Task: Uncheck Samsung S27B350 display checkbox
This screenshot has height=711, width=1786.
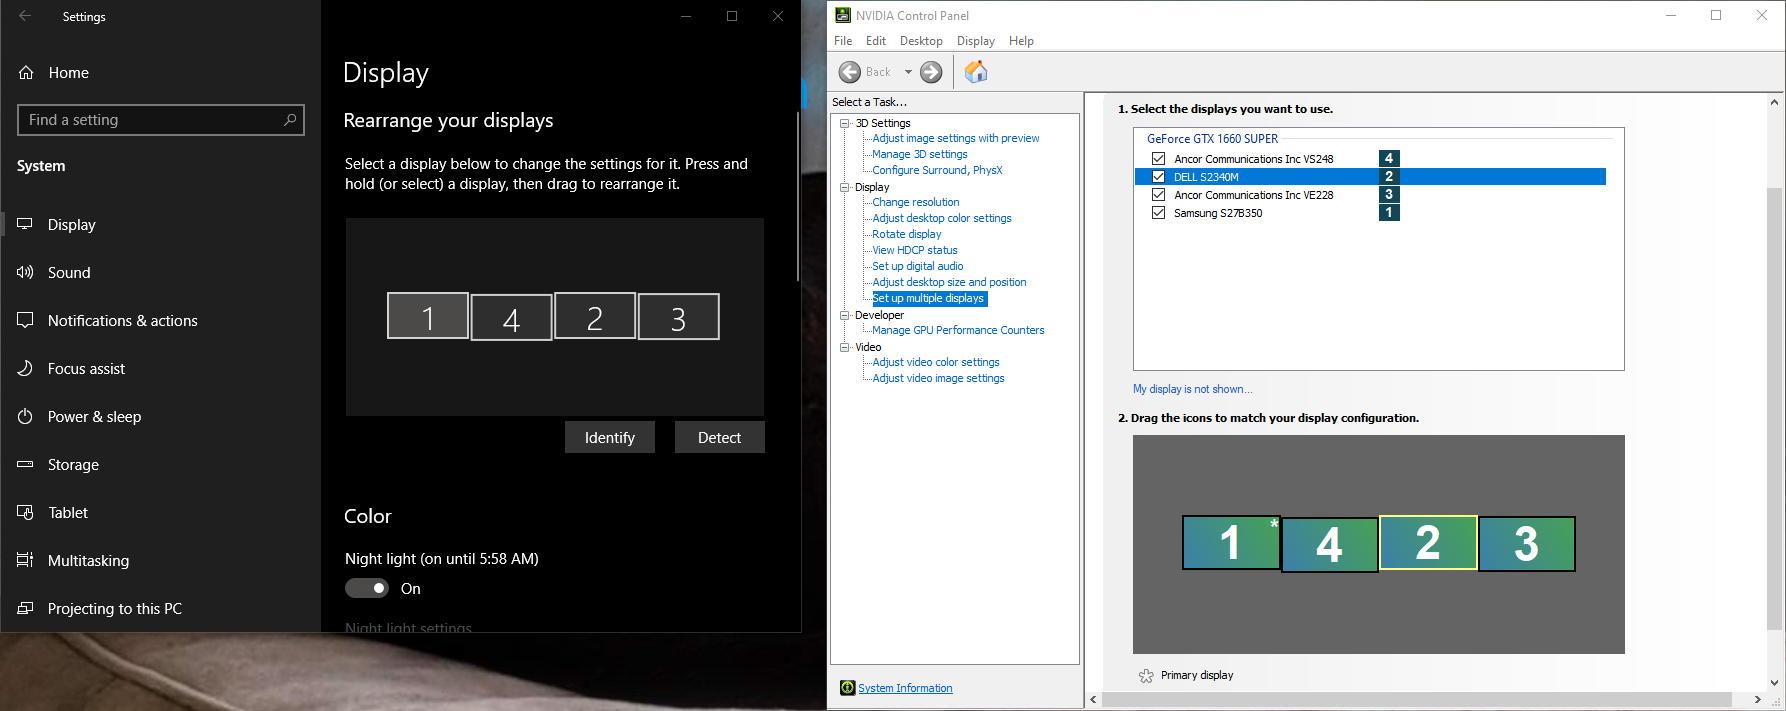Action: tap(1158, 212)
